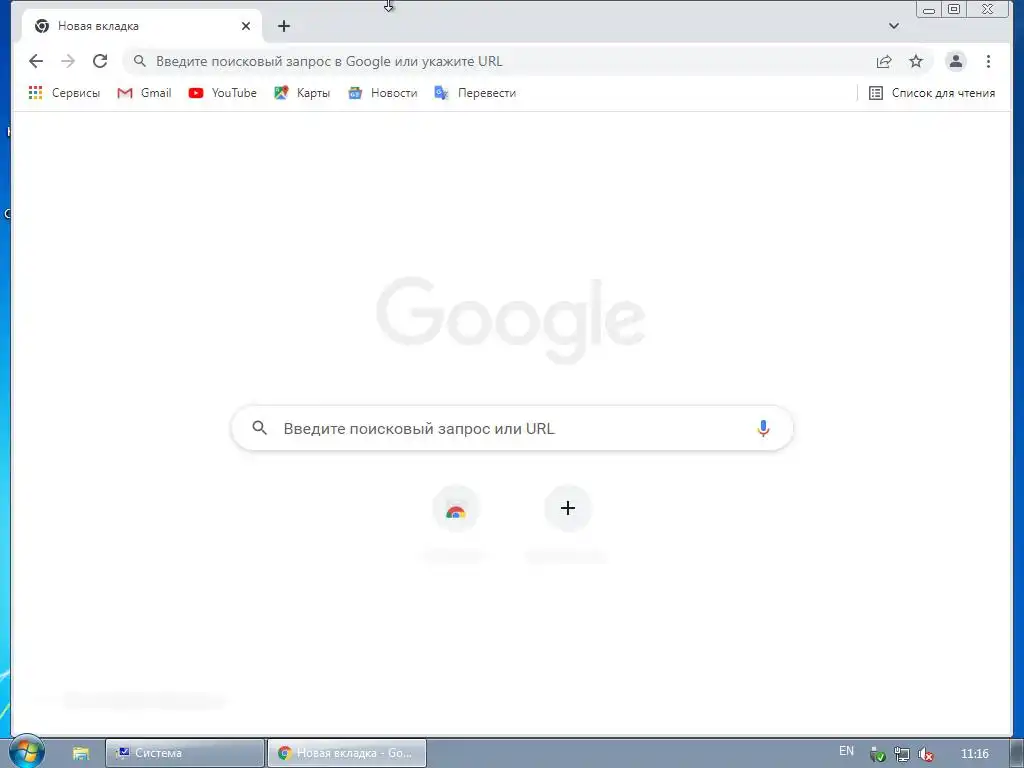Open the EN language indicator in the tray

(846, 752)
